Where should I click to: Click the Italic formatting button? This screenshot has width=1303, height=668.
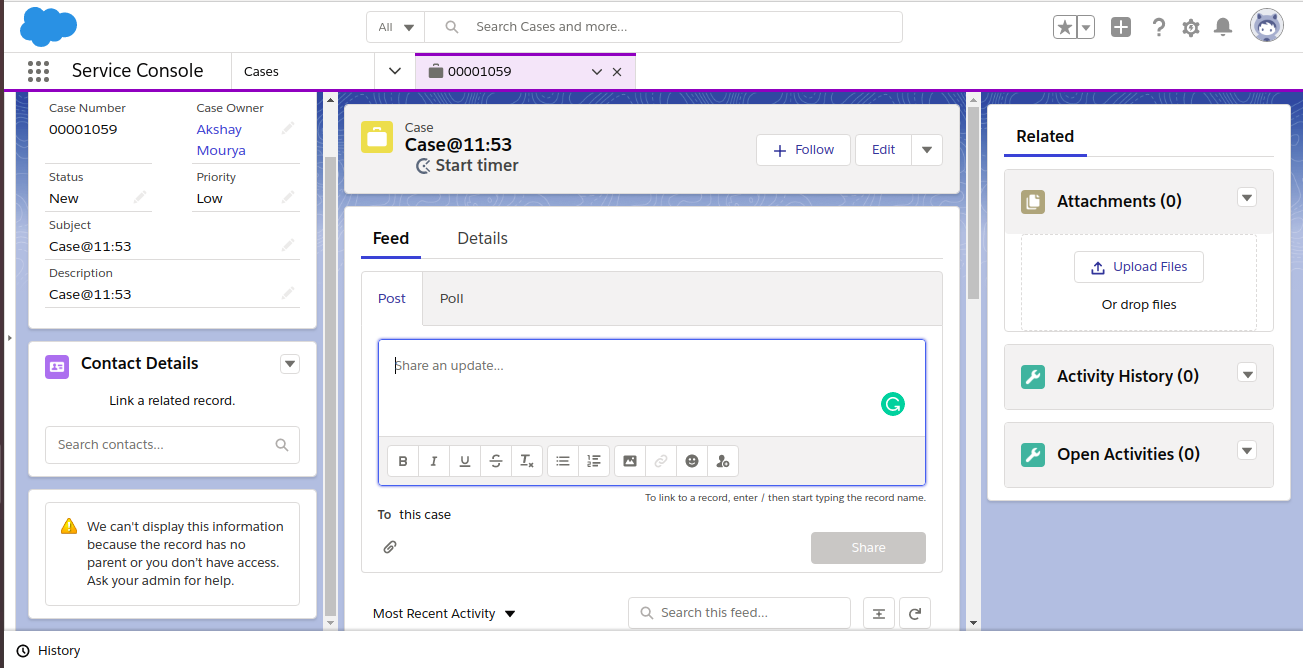(434, 461)
